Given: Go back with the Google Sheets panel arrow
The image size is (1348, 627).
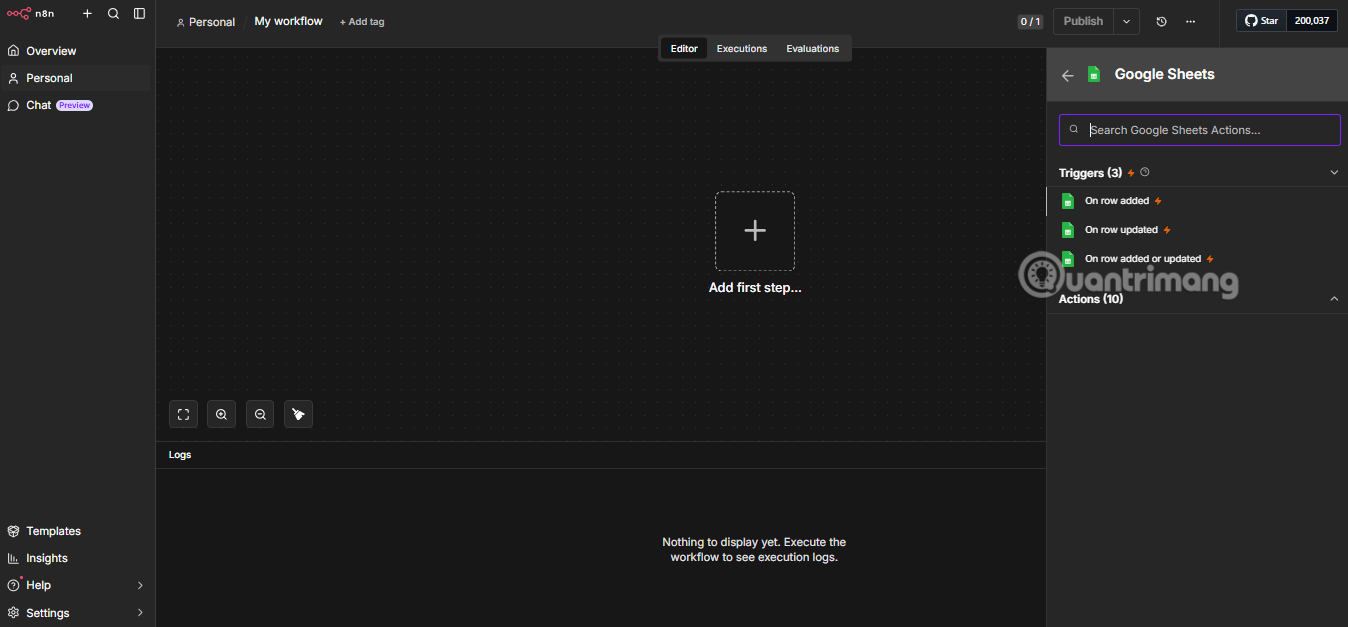Looking at the screenshot, I should [1068, 75].
